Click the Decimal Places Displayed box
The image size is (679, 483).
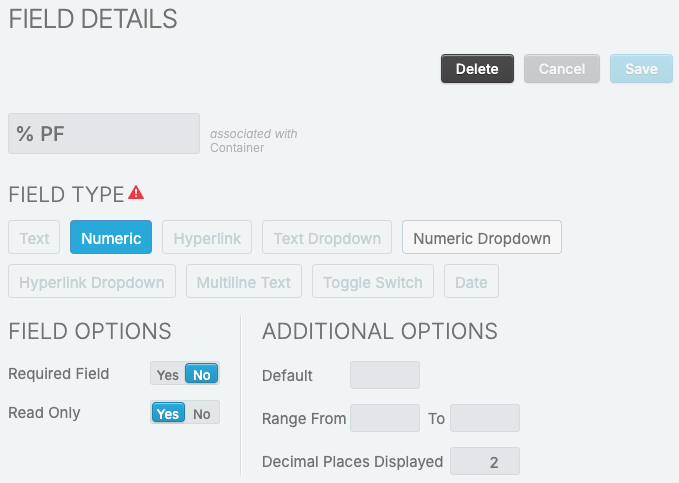[x=485, y=461]
